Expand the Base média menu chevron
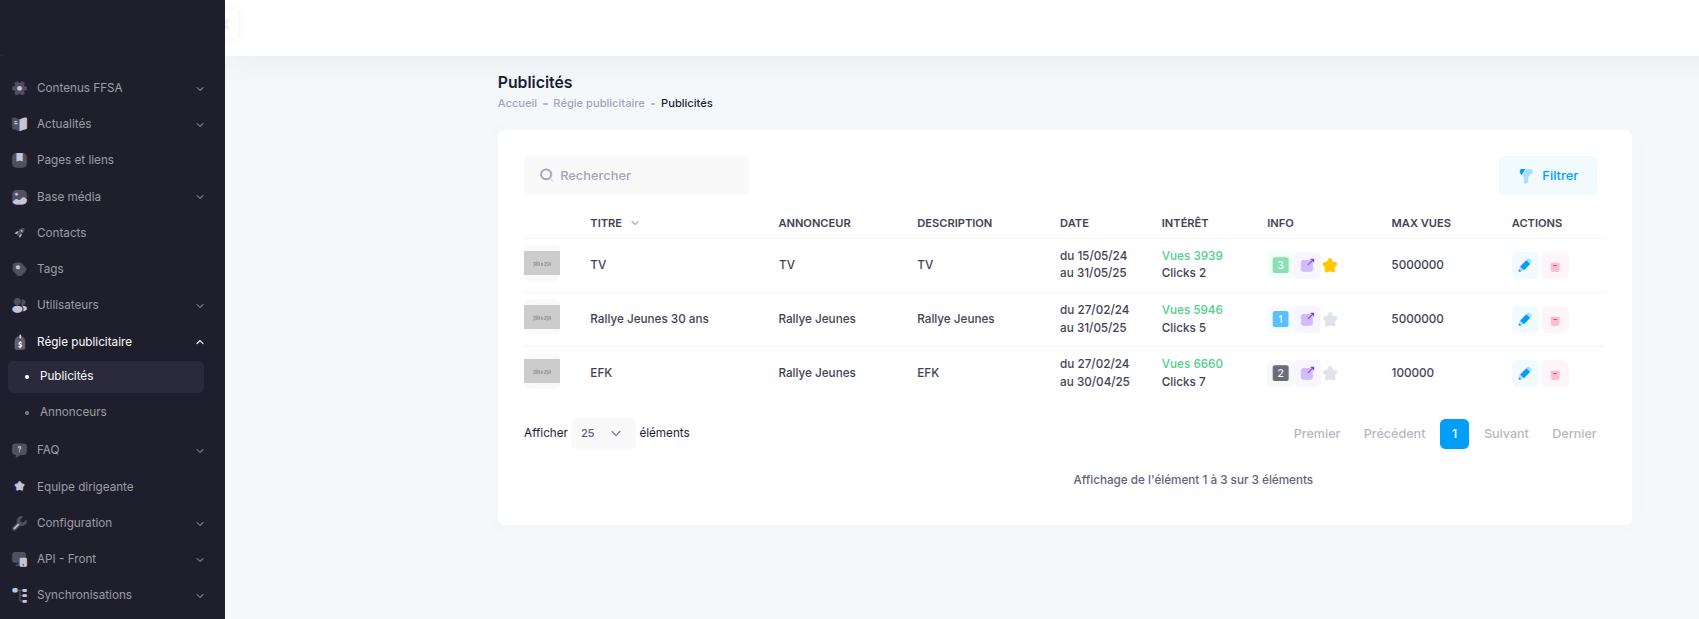The width and height of the screenshot is (1699, 619). tap(200, 197)
